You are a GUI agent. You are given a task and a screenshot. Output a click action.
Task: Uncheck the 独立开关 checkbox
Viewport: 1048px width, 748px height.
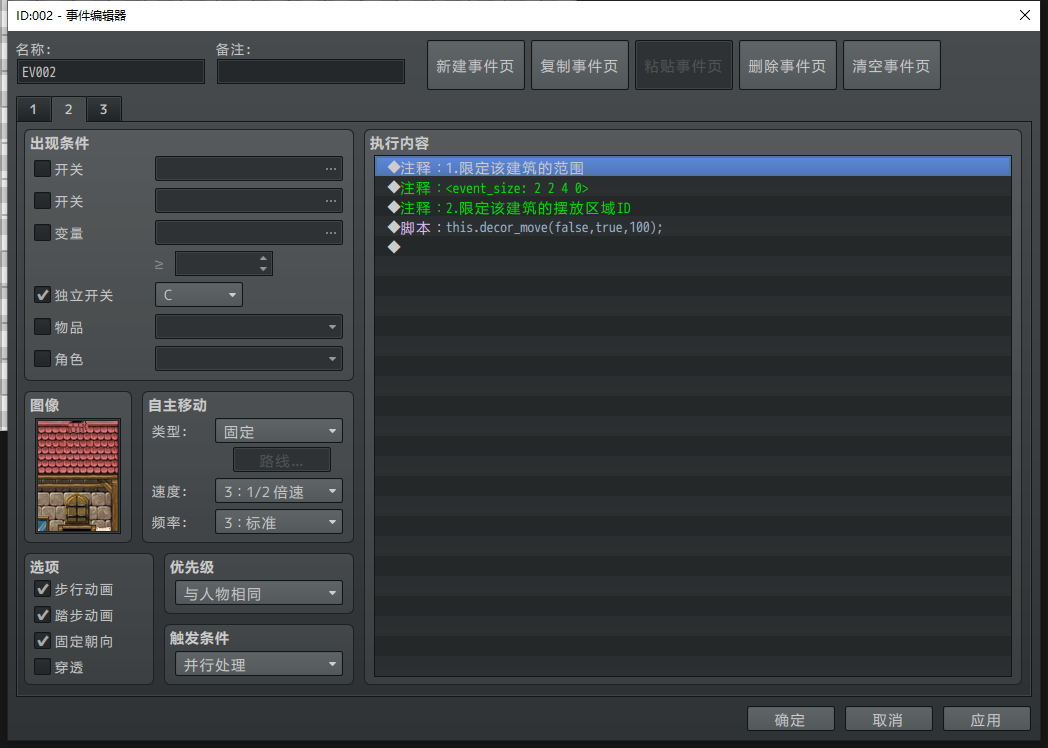point(42,295)
